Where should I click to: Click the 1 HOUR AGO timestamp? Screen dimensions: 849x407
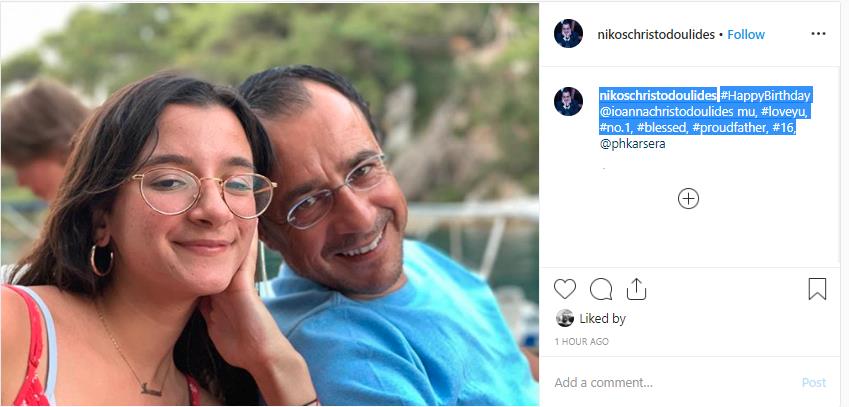tap(581, 342)
